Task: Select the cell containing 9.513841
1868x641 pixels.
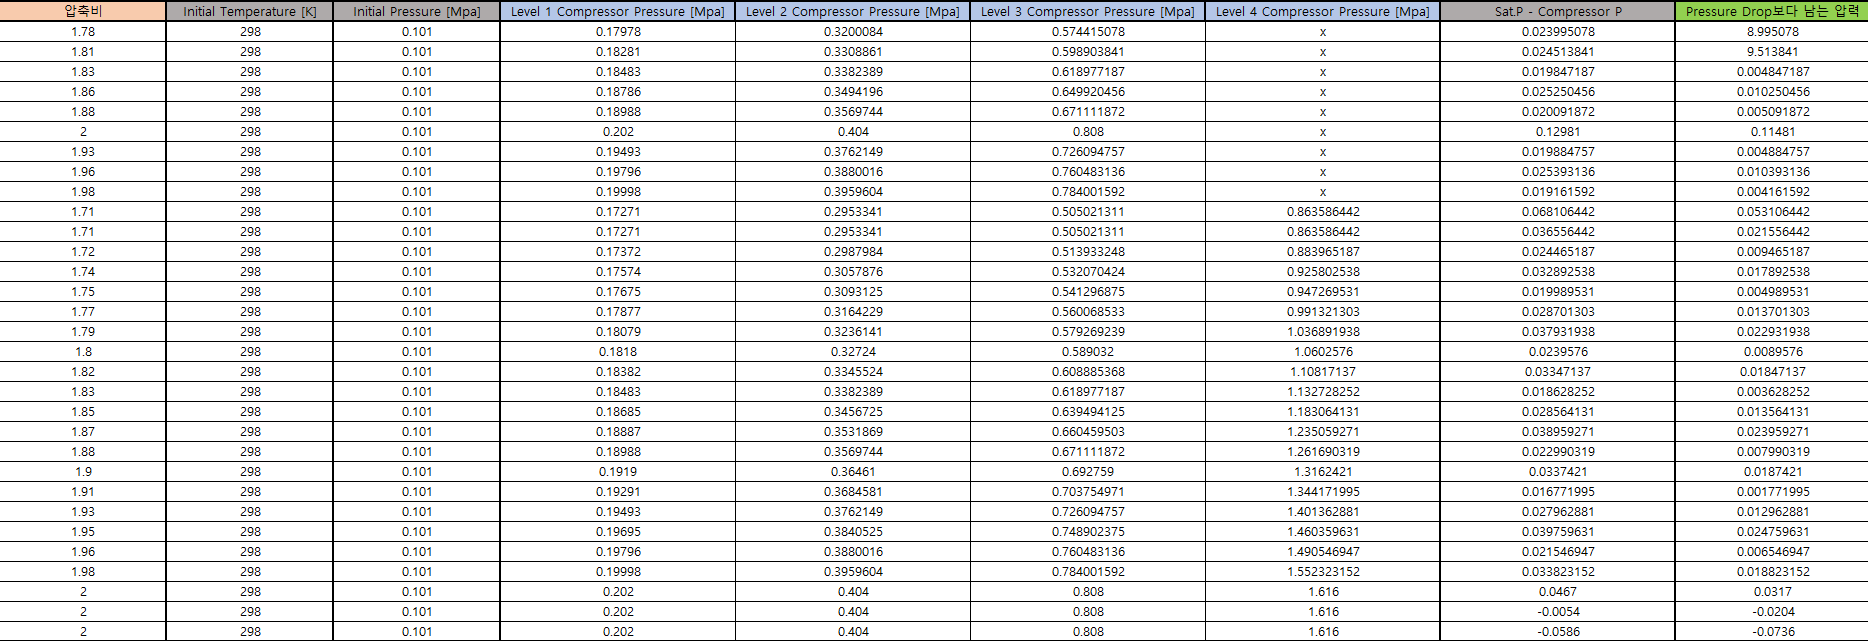Action: coord(1773,51)
